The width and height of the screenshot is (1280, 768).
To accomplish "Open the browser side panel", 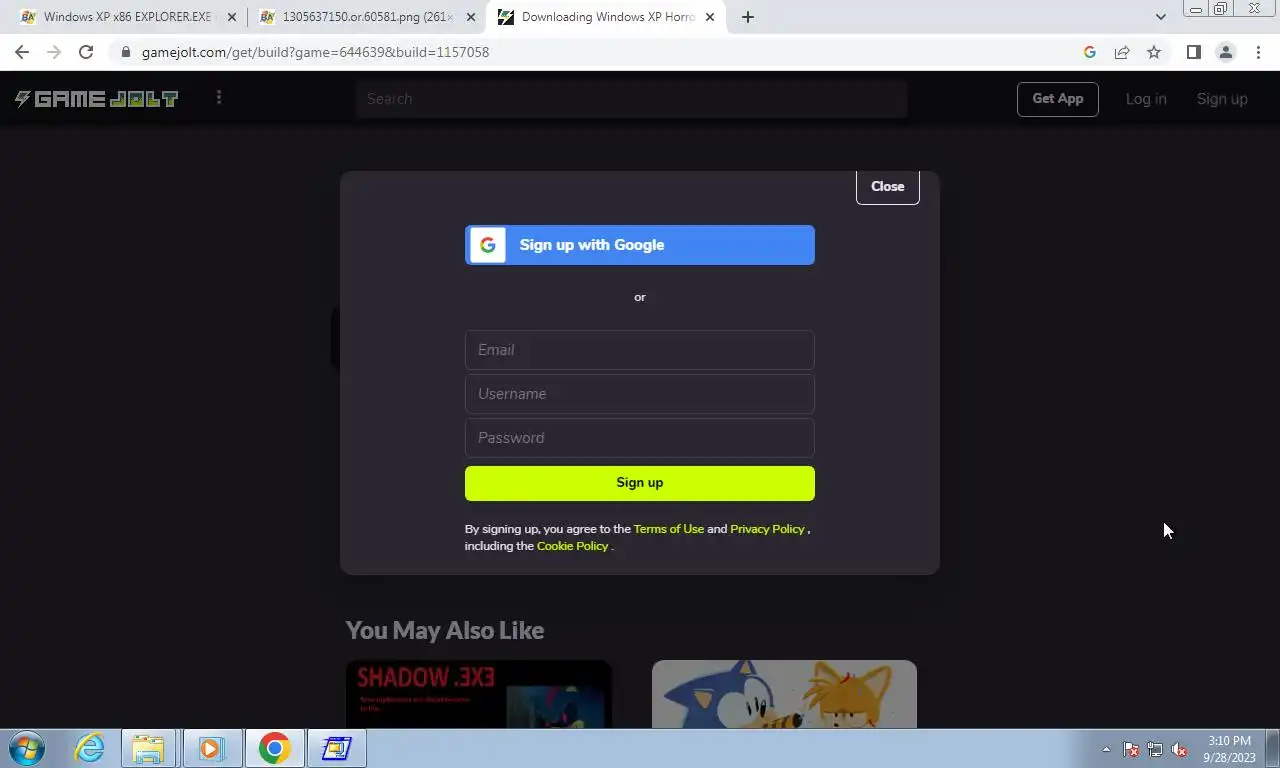I will 1193,52.
